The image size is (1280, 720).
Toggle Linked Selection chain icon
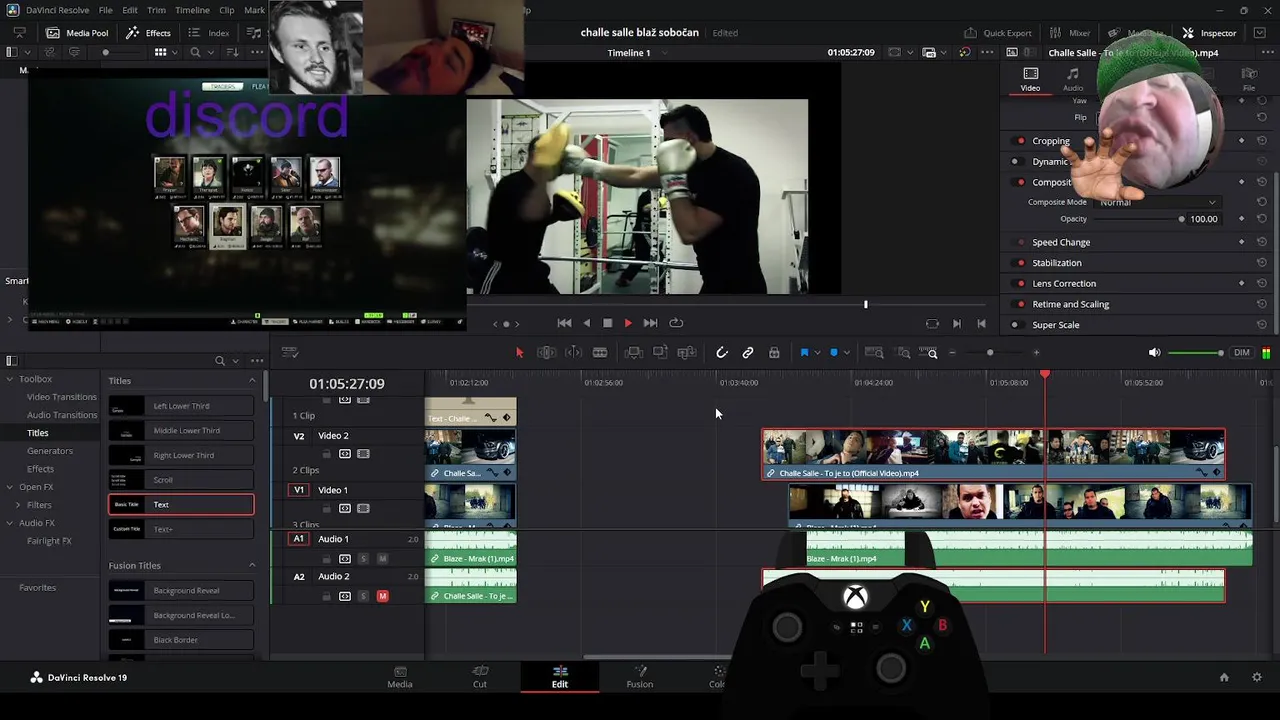pos(748,352)
